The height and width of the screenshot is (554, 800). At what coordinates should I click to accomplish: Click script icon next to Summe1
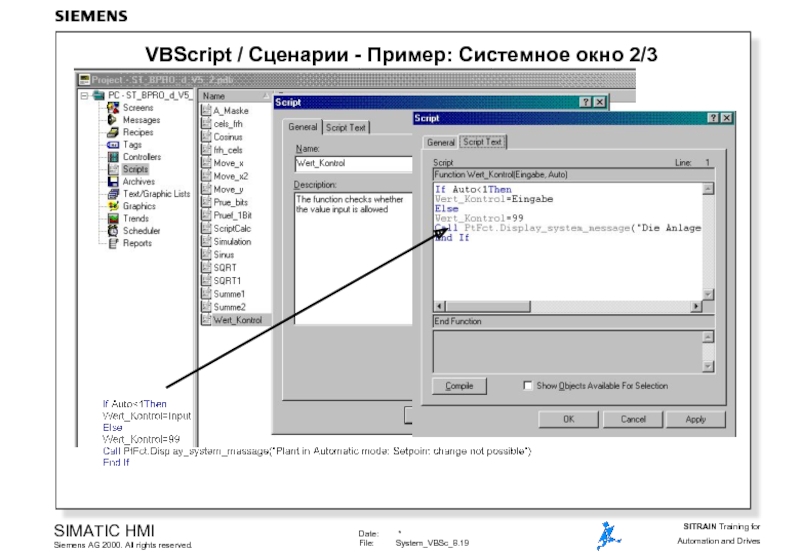coord(206,294)
